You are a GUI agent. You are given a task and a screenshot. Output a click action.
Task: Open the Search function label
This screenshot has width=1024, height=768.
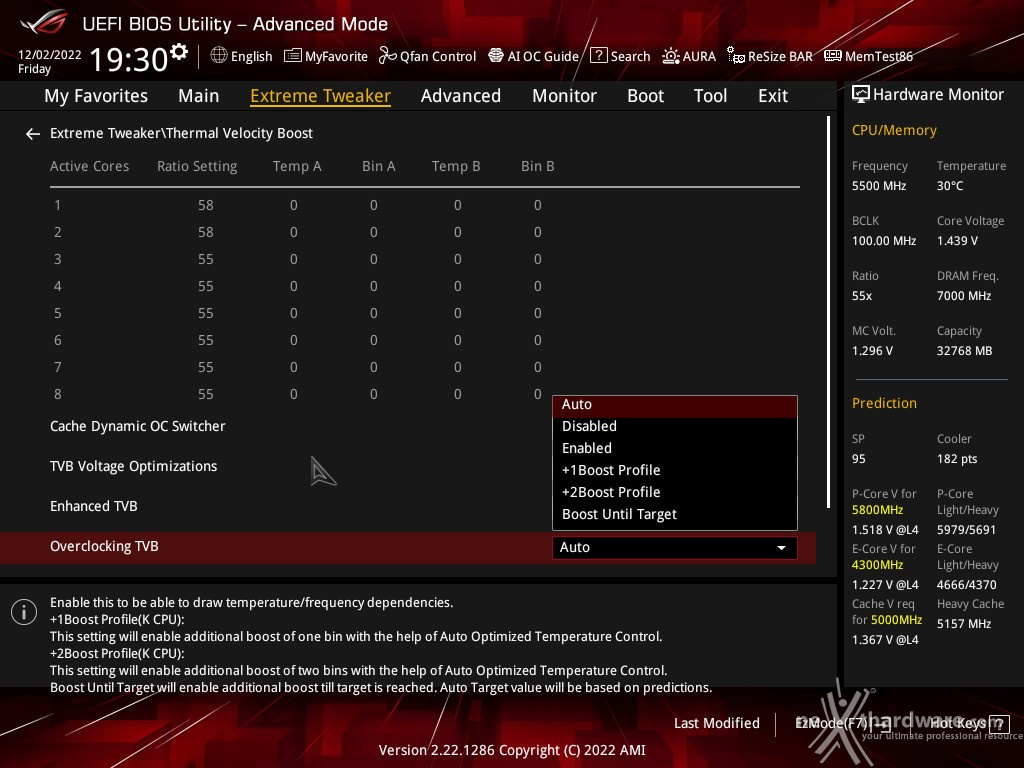pyautogui.click(x=630, y=56)
